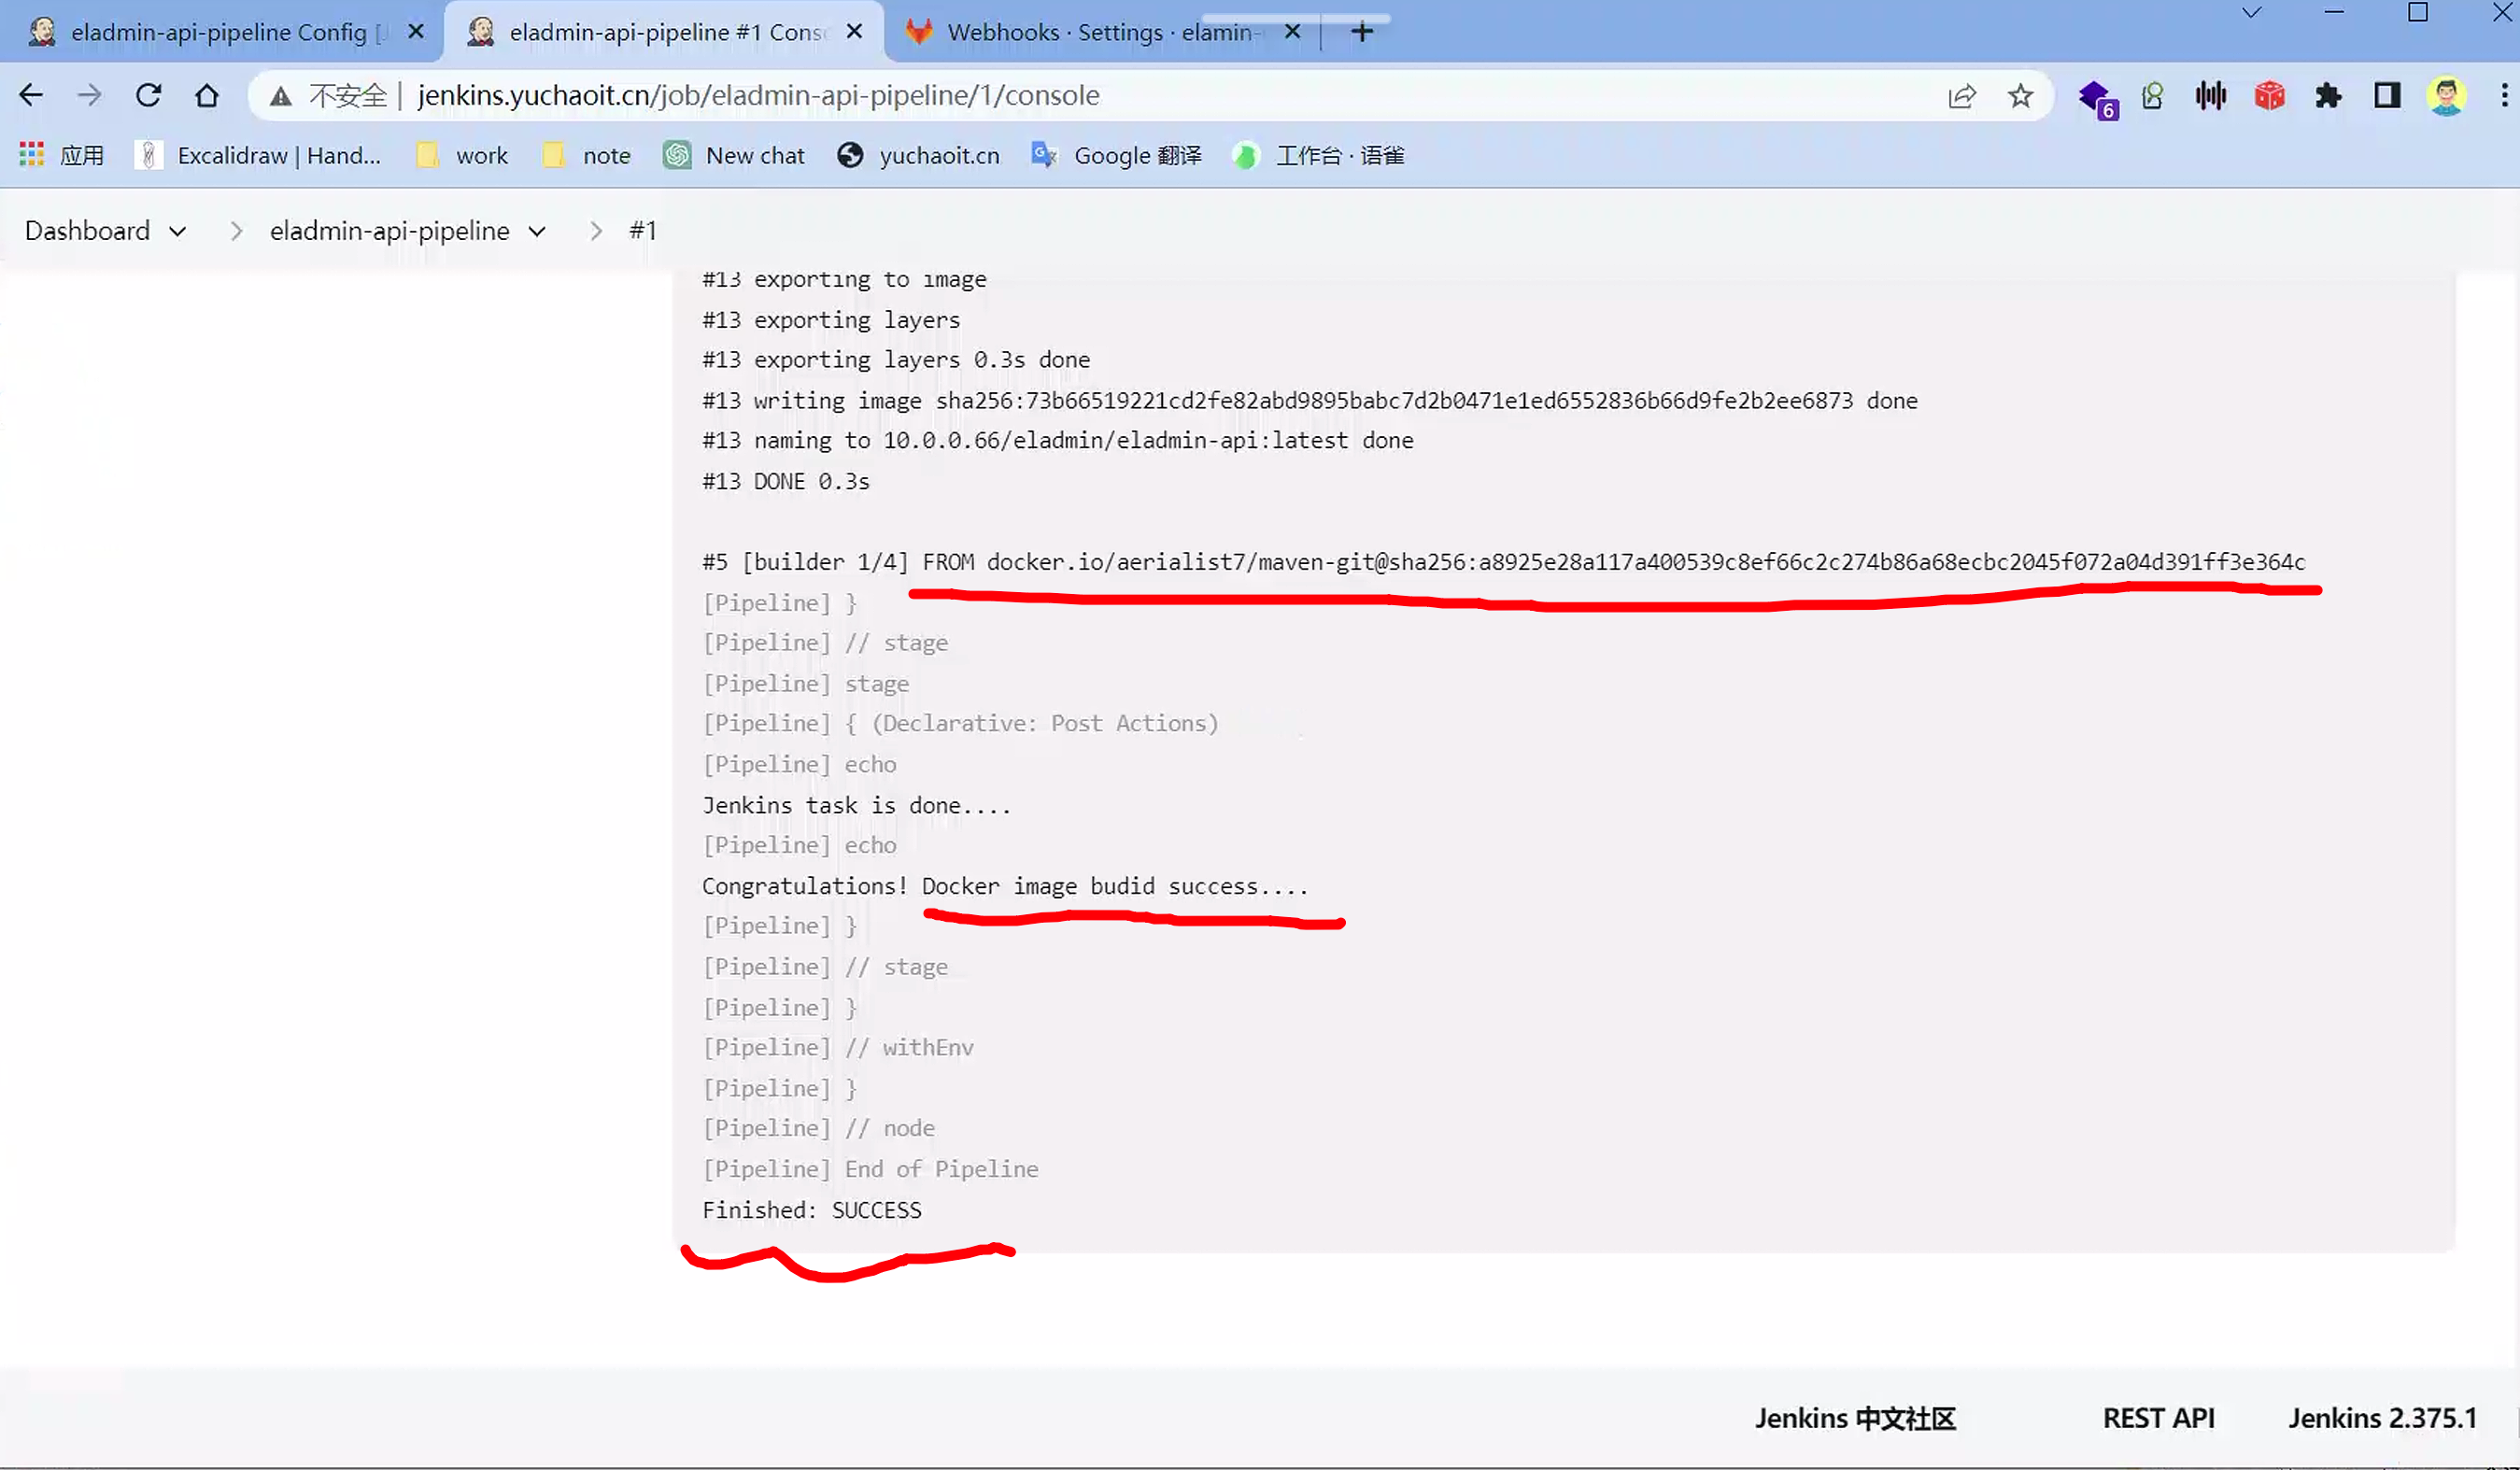Switch to Webhooks Settings tab
Image resolution: width=2520 pixels, height=1470 pixels.
tap(1098, 32)
